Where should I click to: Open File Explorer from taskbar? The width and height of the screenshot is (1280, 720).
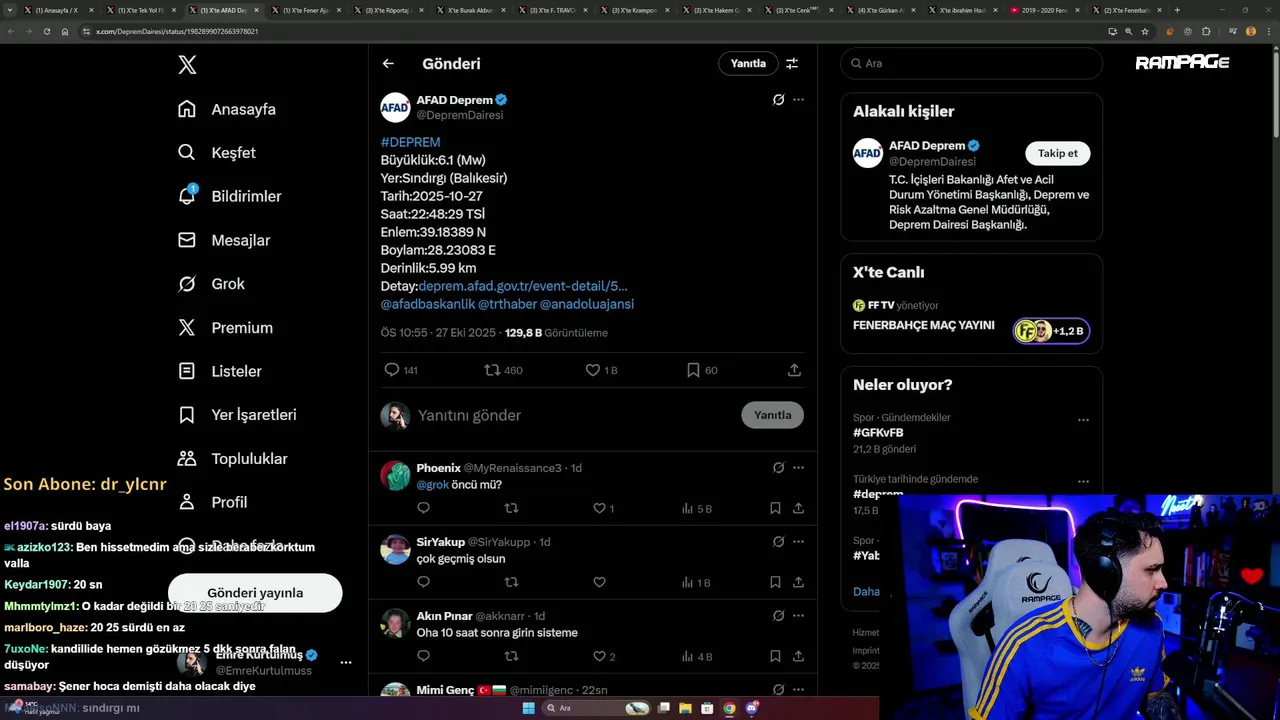[x=686, y=708]
